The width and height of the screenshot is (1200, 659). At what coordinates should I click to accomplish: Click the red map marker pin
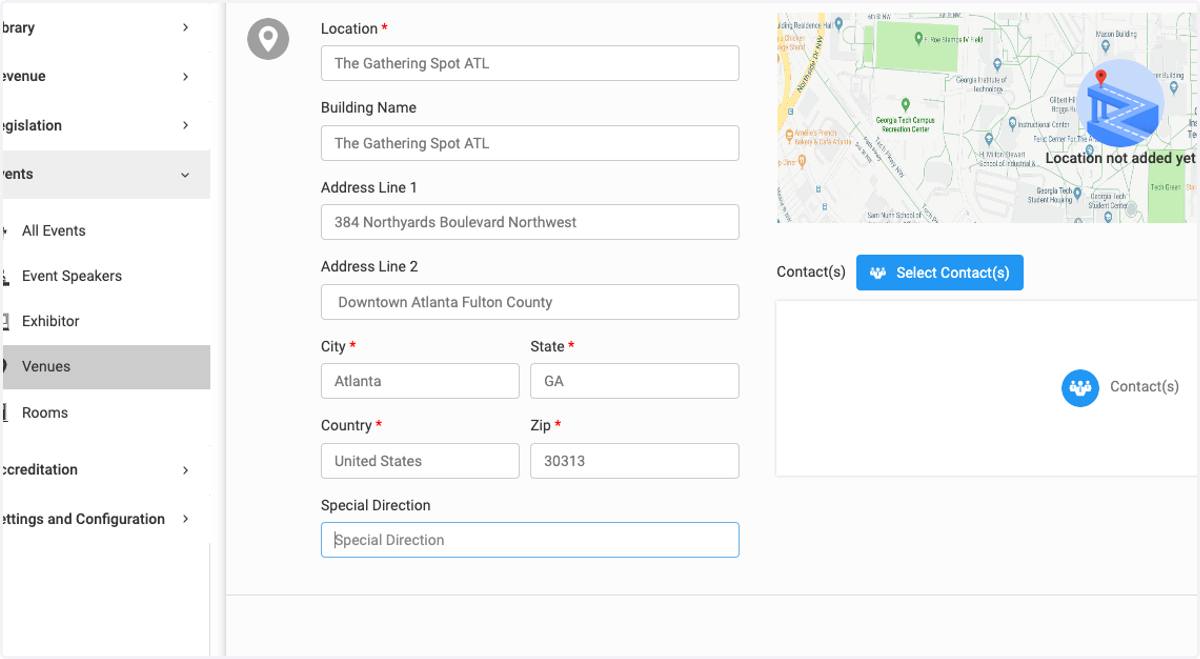pyautogui.click(x=1101, y=79)
